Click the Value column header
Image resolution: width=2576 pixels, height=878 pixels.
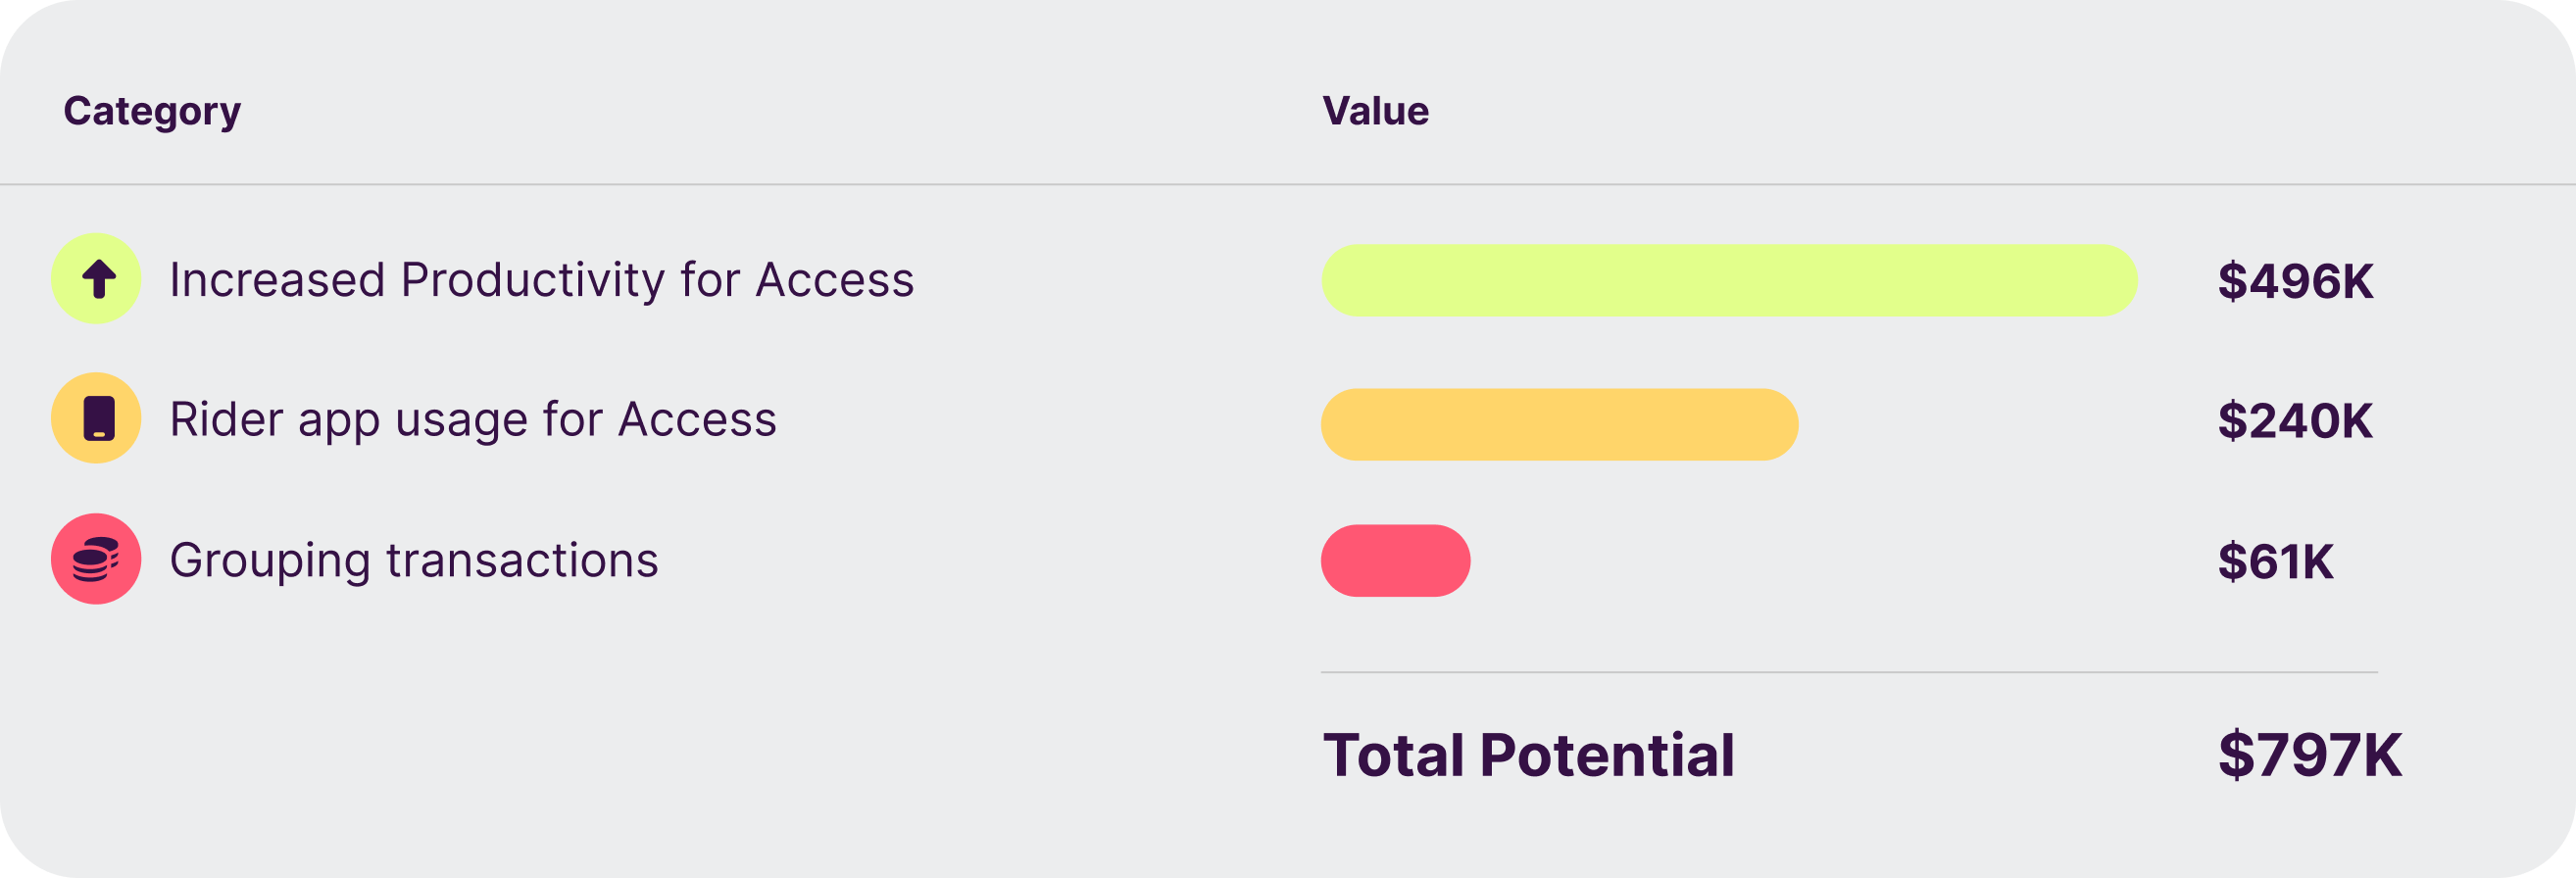(1375, 111)
